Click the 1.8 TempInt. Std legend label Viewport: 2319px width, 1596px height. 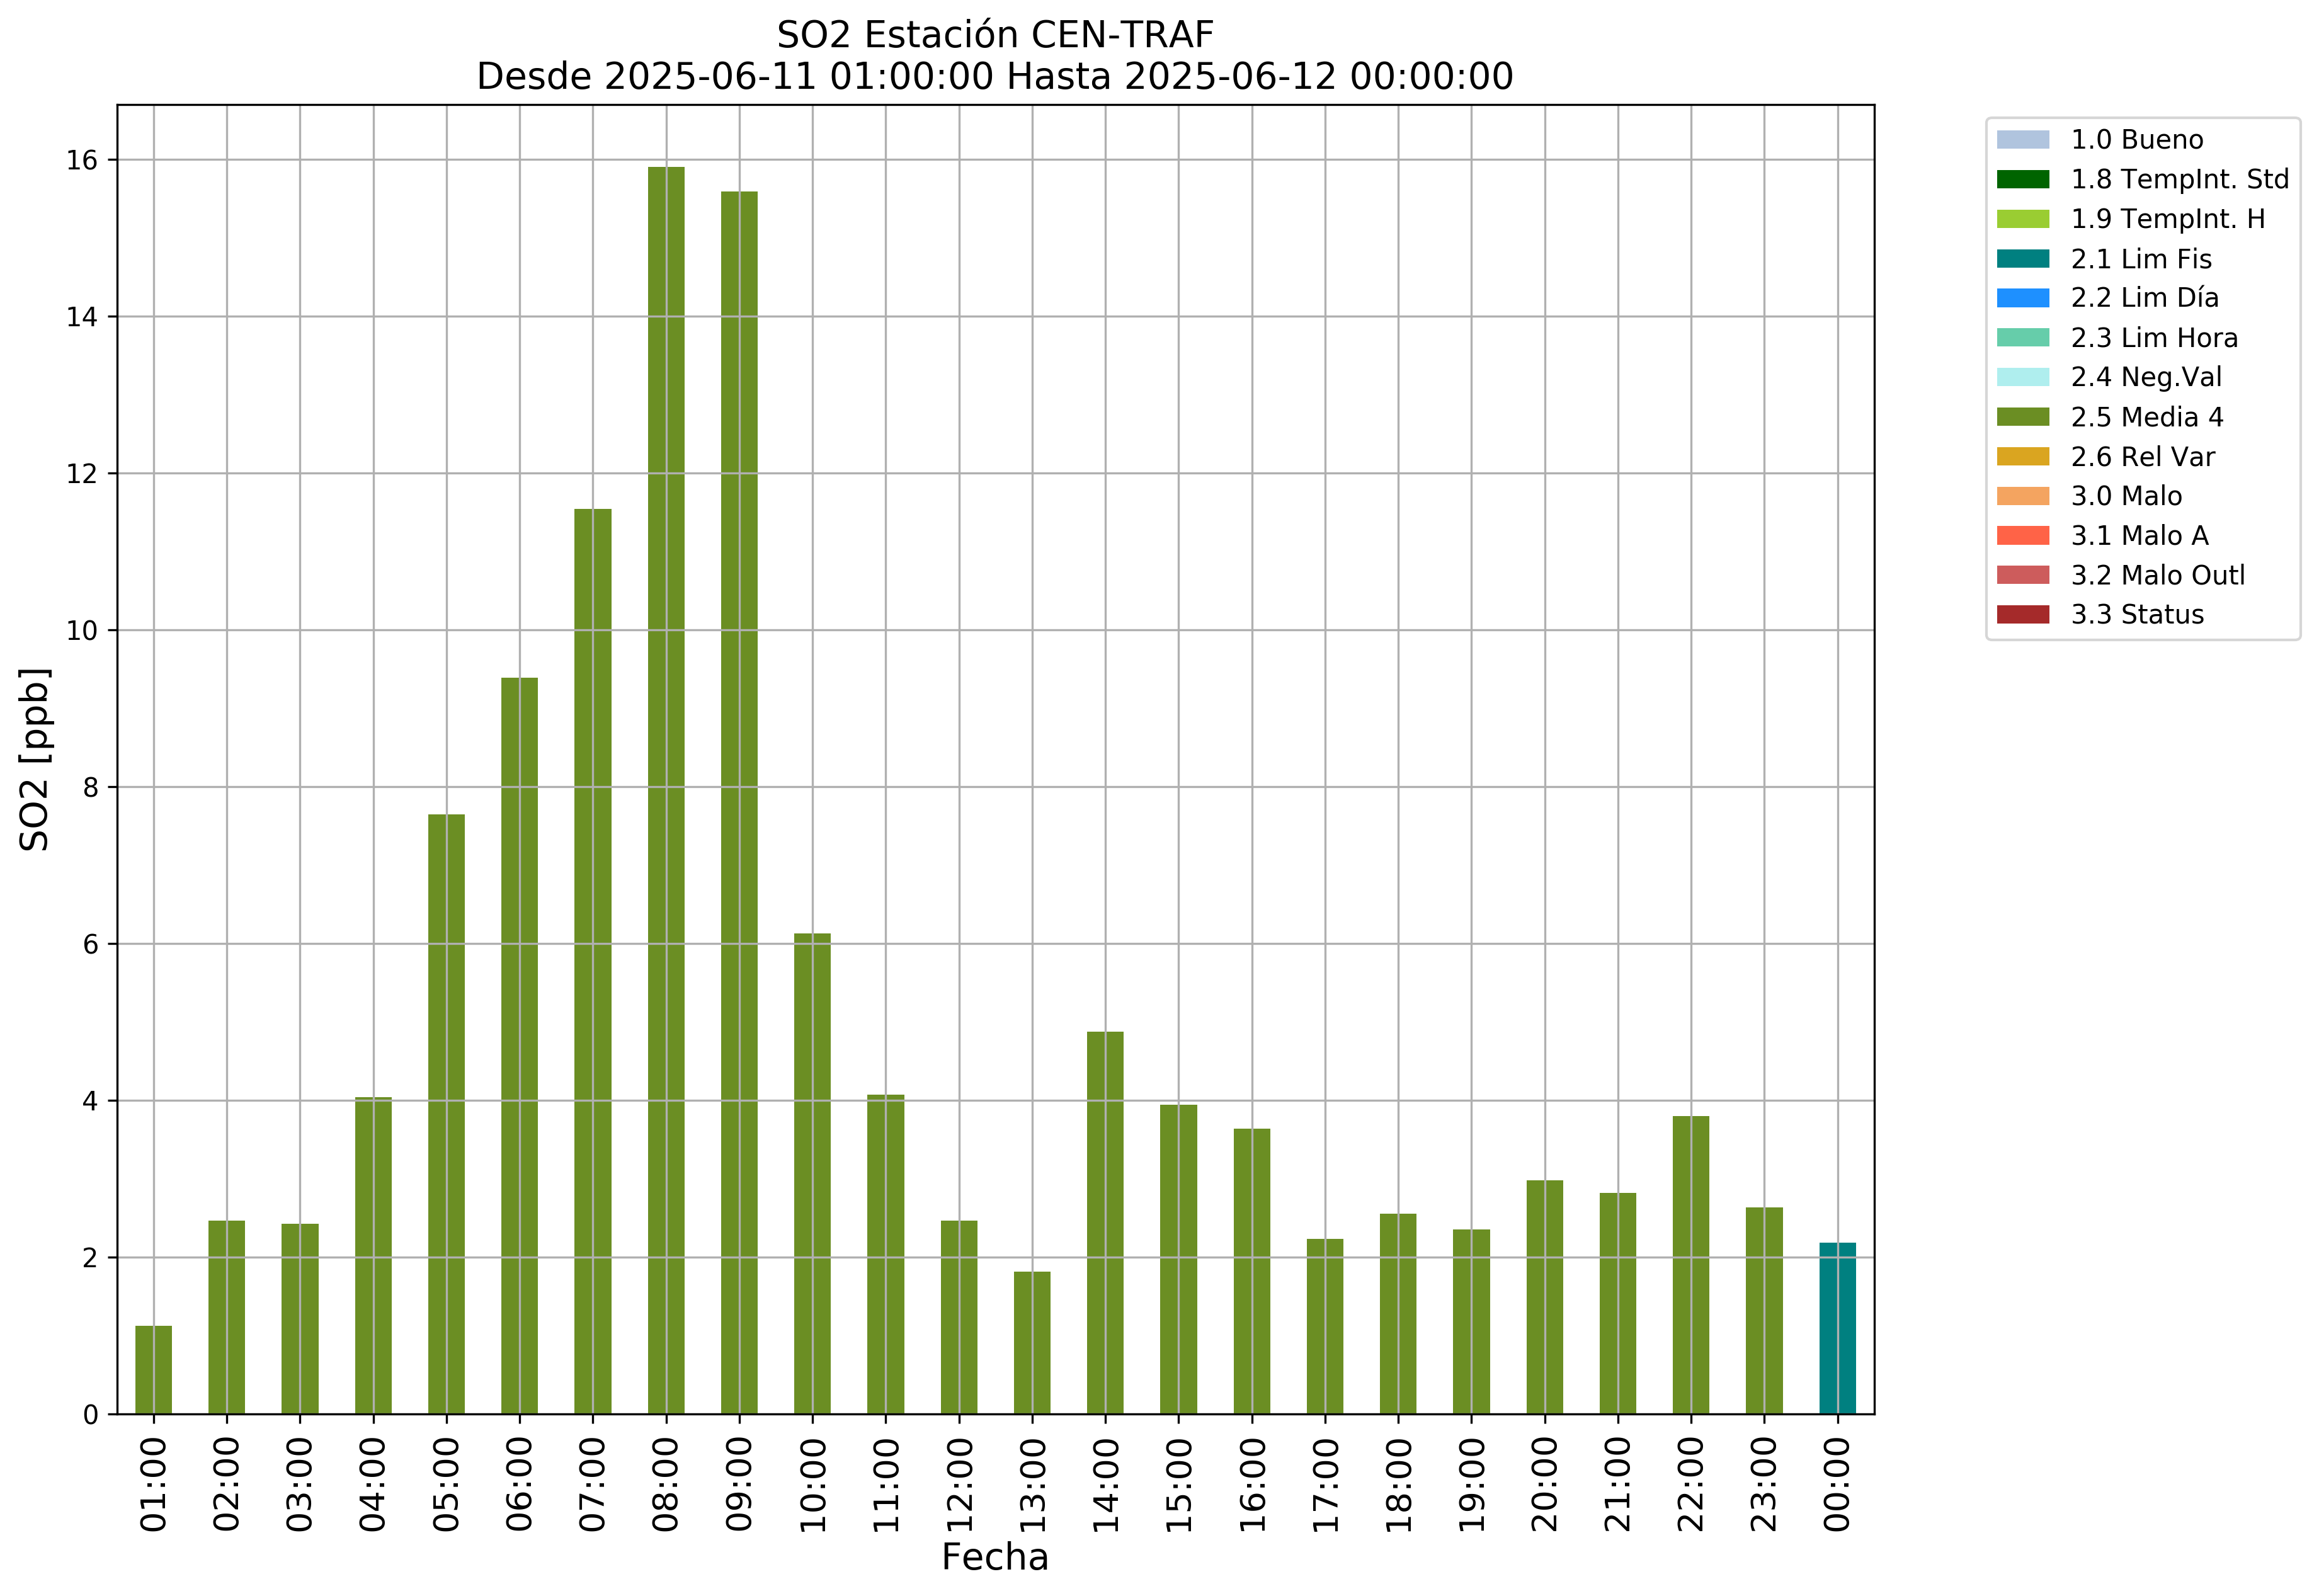[2179, 180]
